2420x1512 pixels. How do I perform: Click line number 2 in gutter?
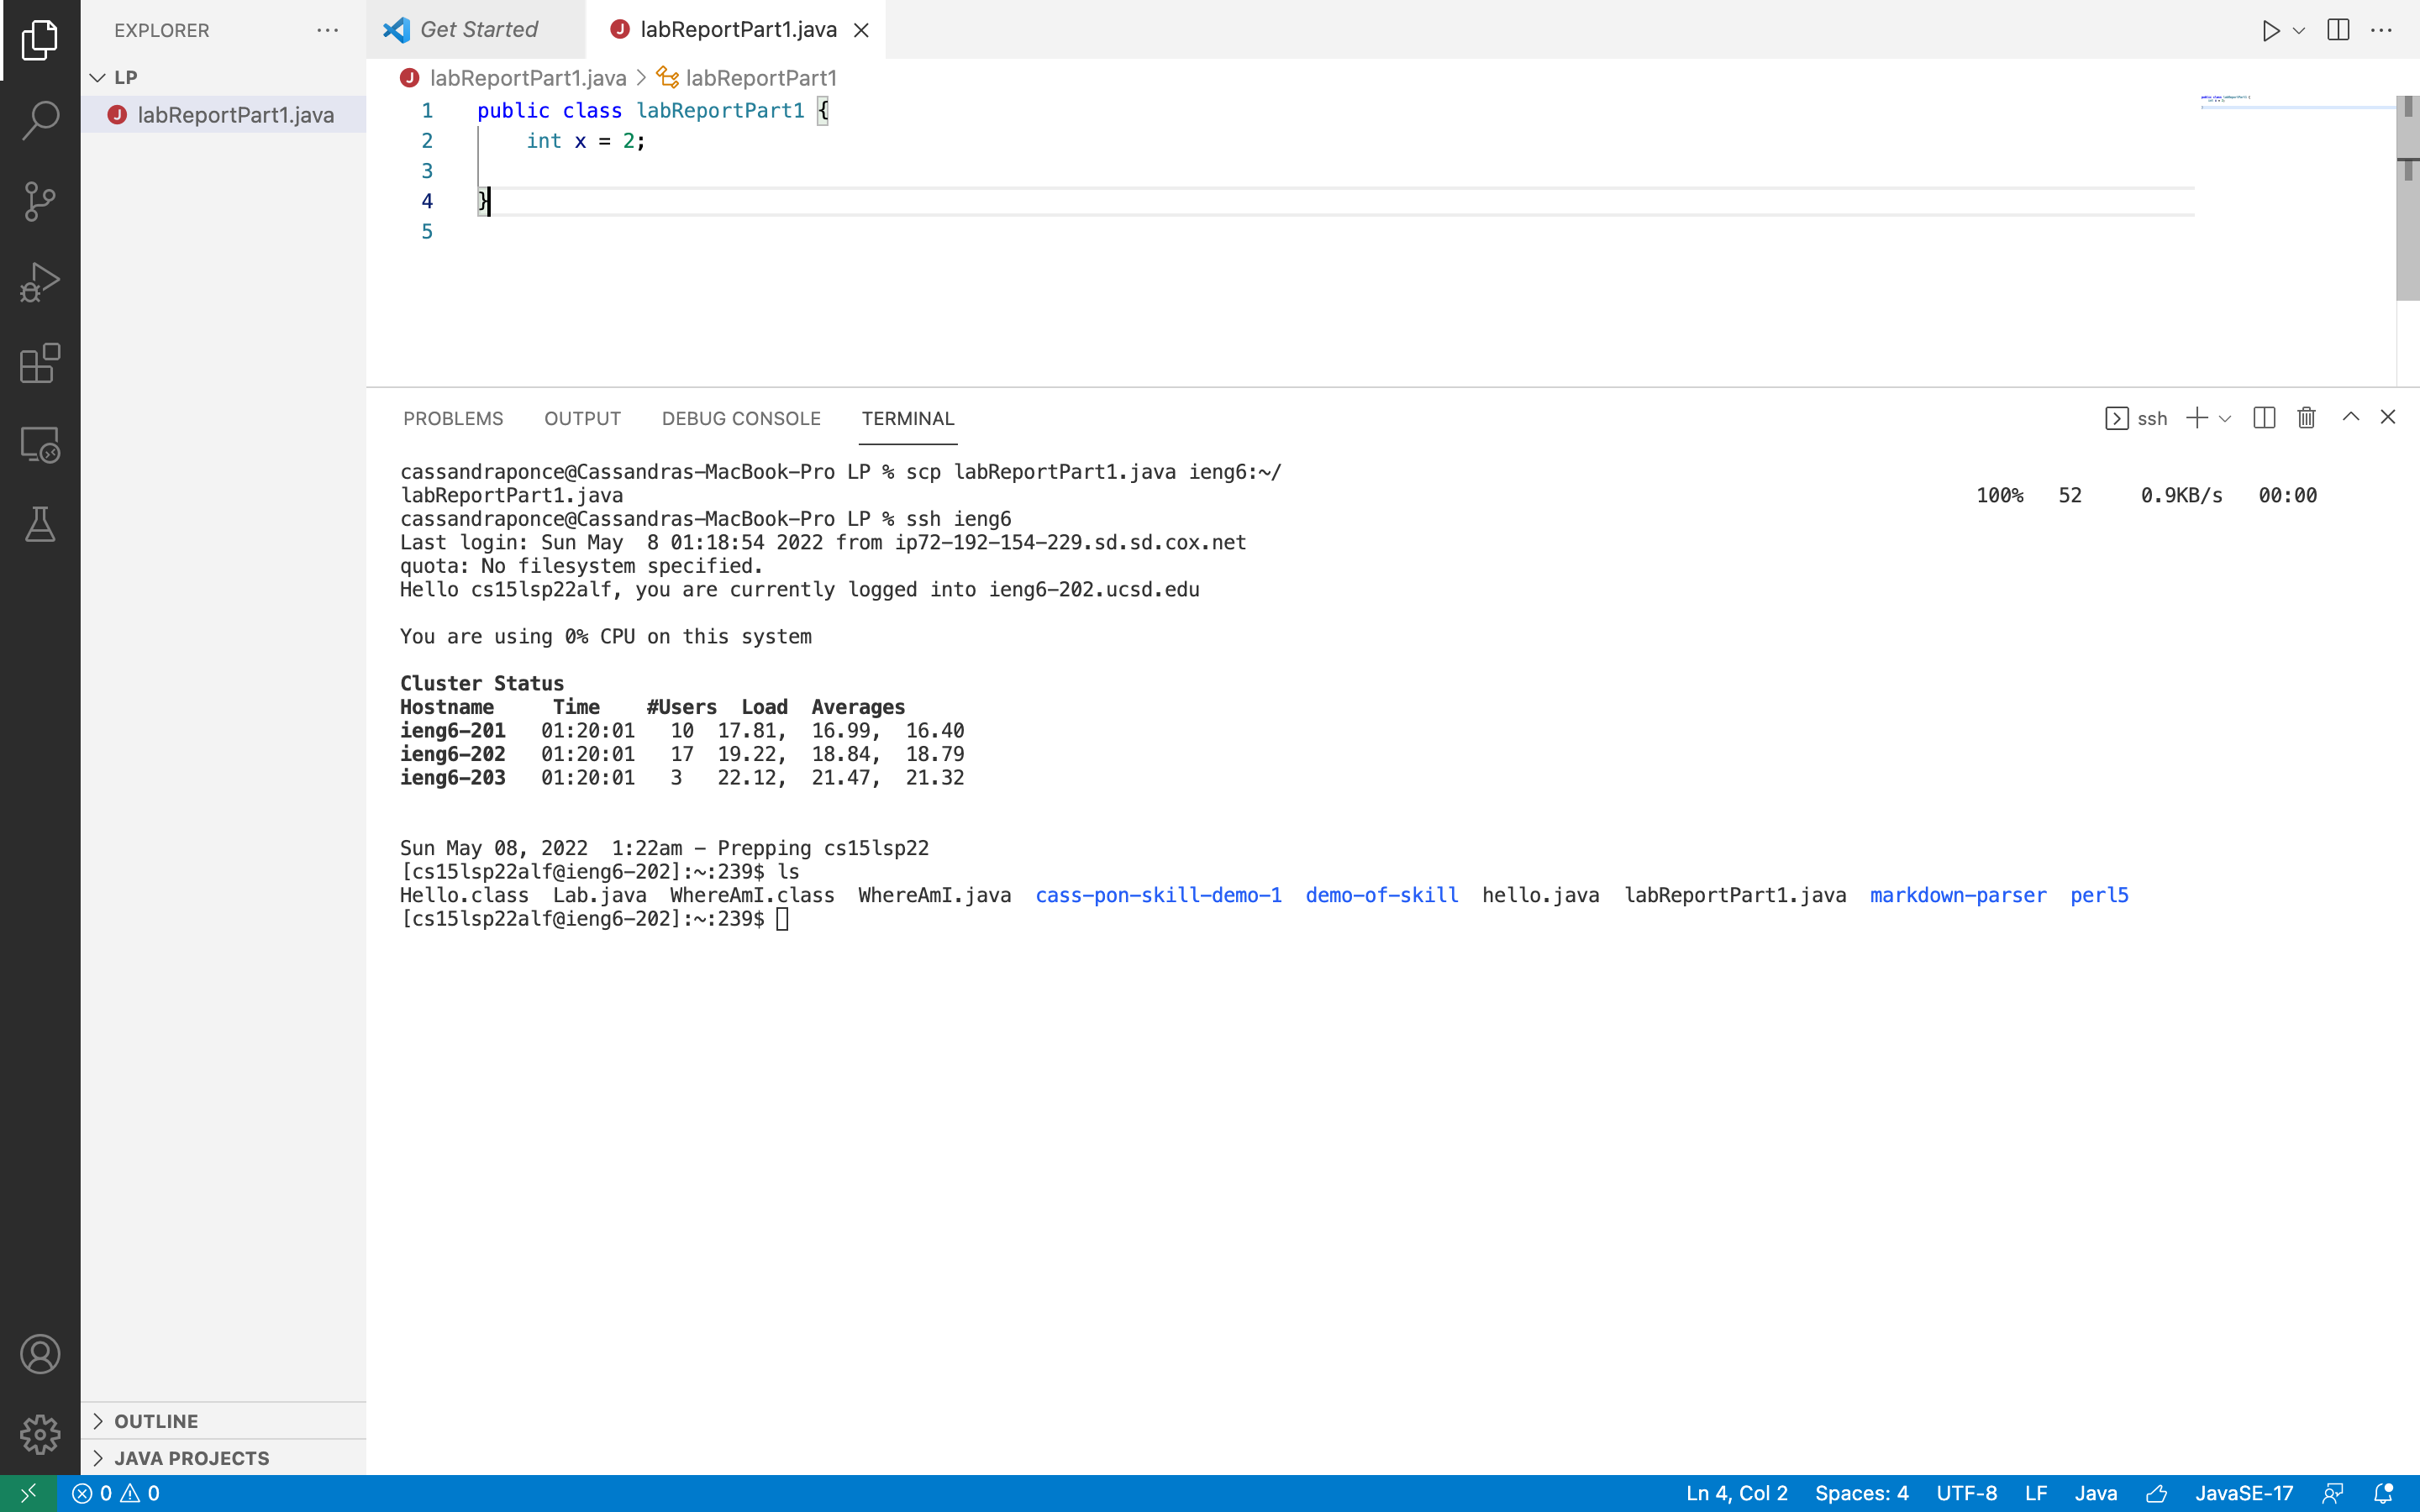click(x=427, y=141)
